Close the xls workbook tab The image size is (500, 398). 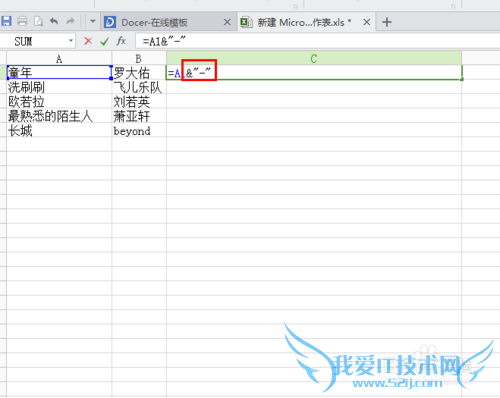[x=367, y=22]
